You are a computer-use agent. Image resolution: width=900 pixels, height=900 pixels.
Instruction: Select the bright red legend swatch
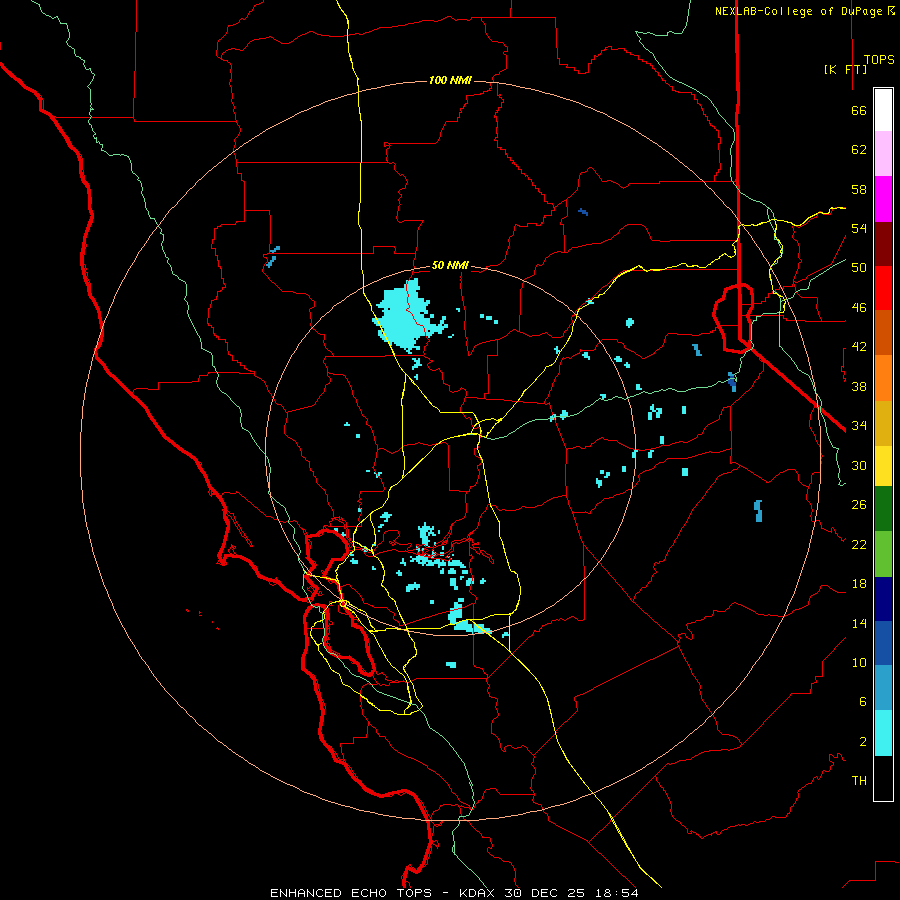coord(883,288)
